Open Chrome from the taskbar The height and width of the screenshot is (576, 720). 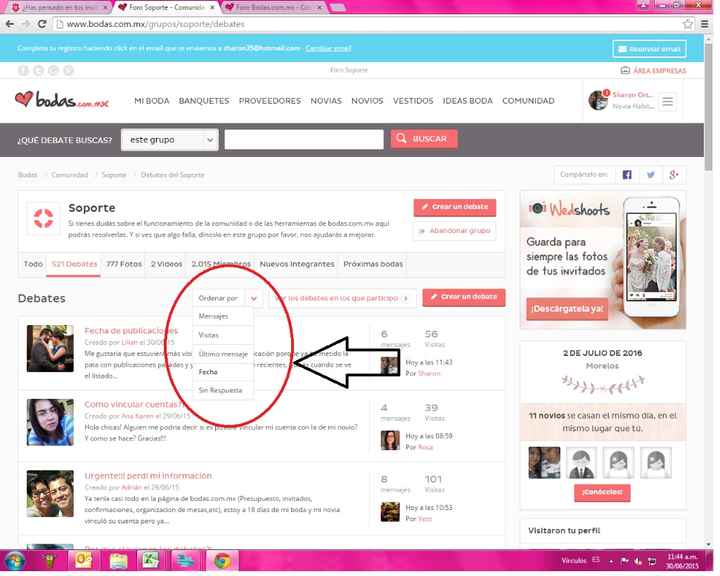tap(223, 561)
